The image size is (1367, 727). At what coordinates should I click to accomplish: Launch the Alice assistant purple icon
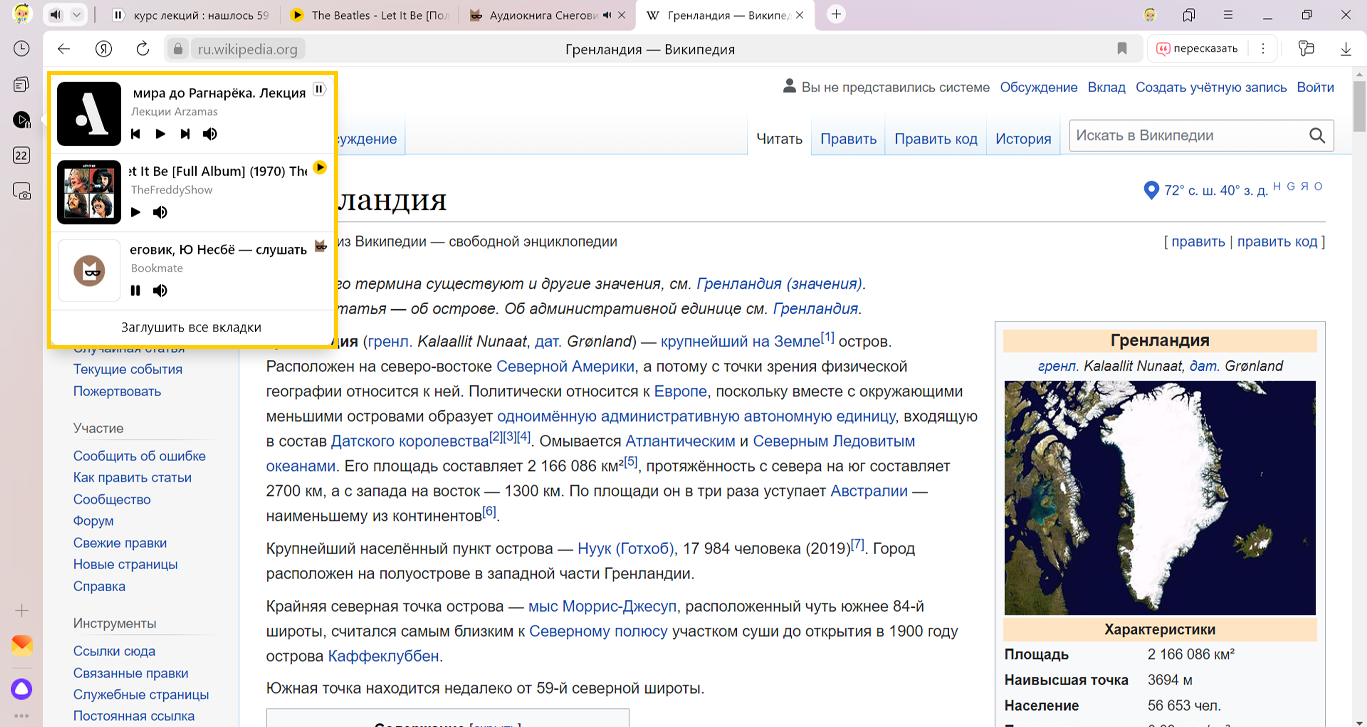click(21, 688)
